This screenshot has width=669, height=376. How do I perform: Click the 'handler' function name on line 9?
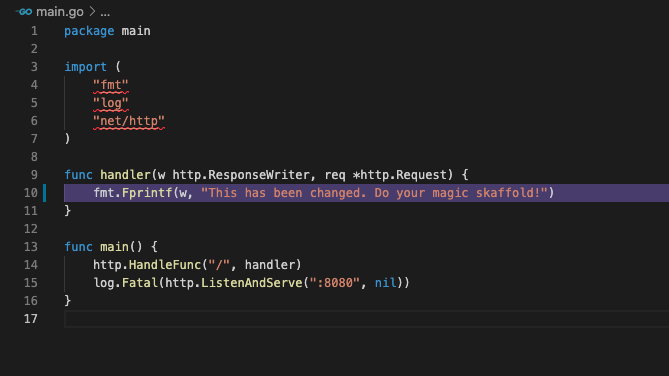(x=125, y=175)
